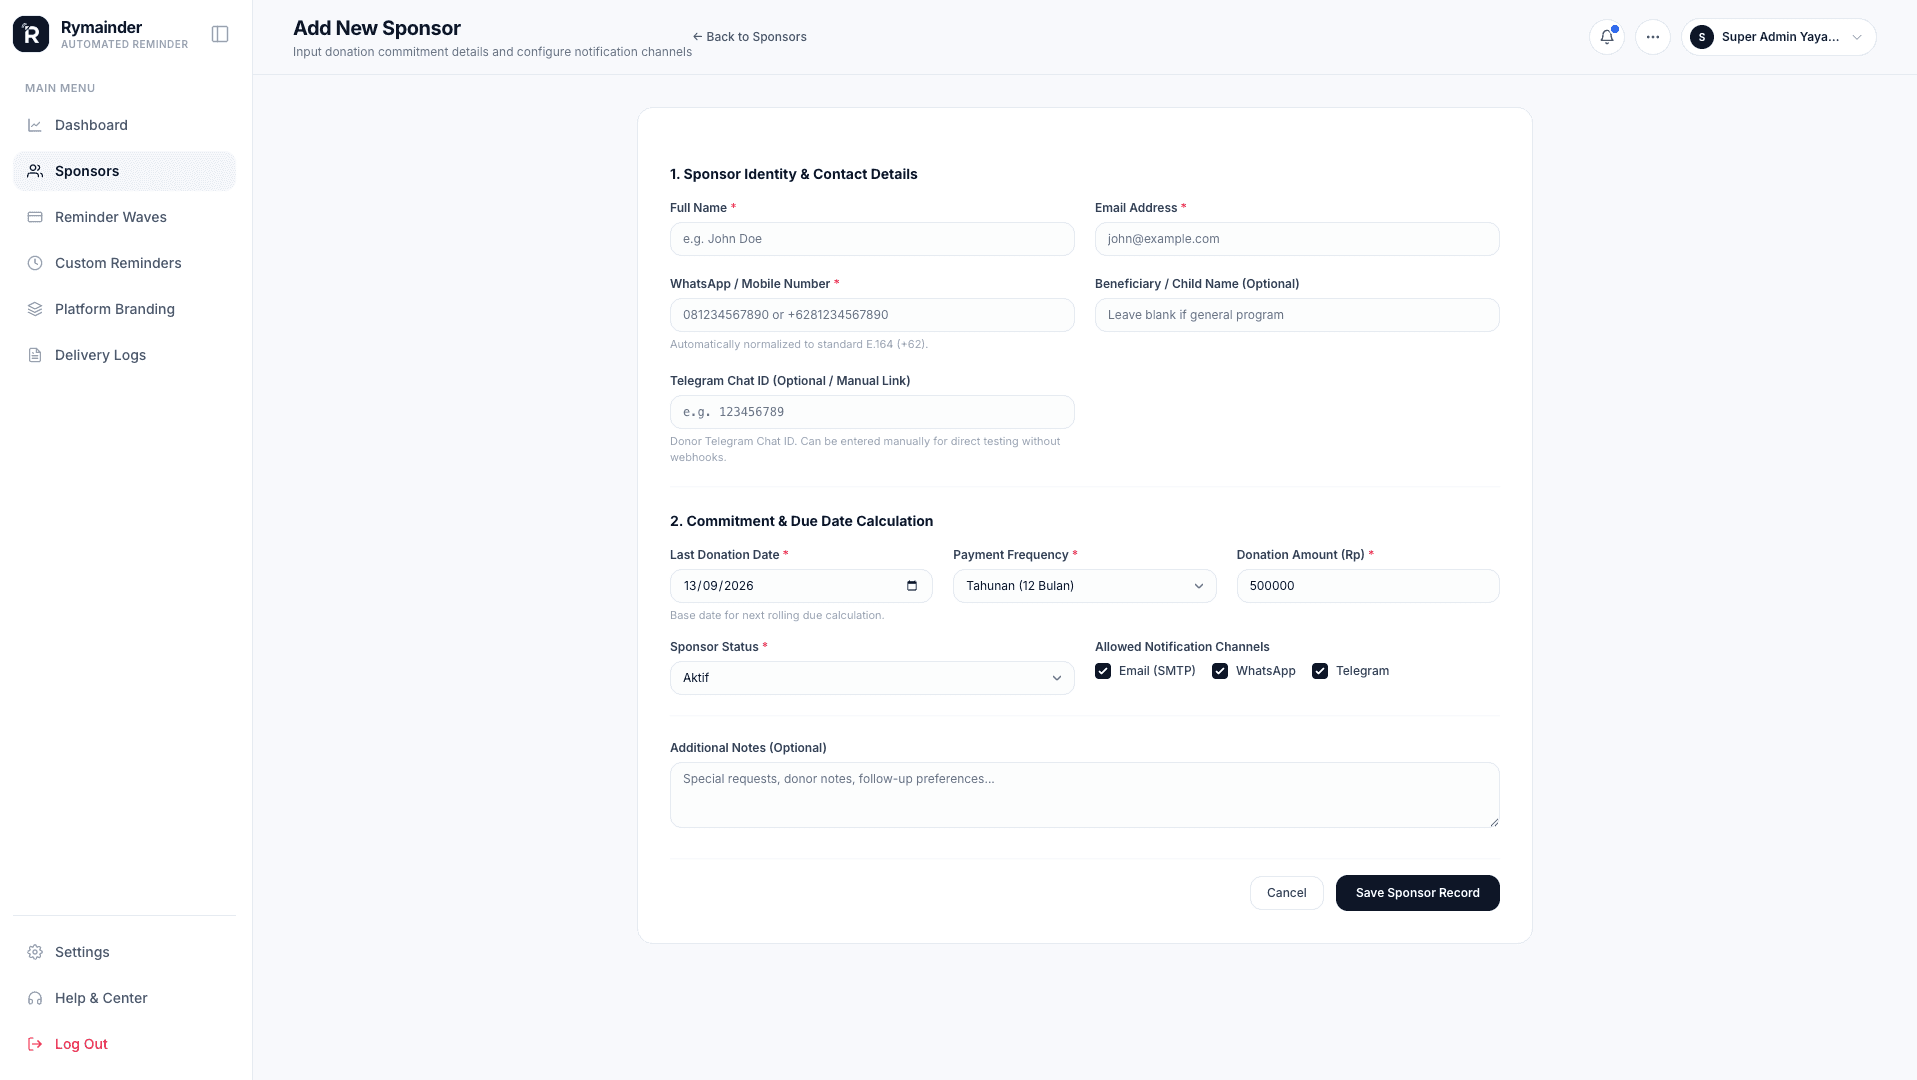Collapse the sidebar with panel toggle icon
1917x1080 pixels.
coord(220,34)
